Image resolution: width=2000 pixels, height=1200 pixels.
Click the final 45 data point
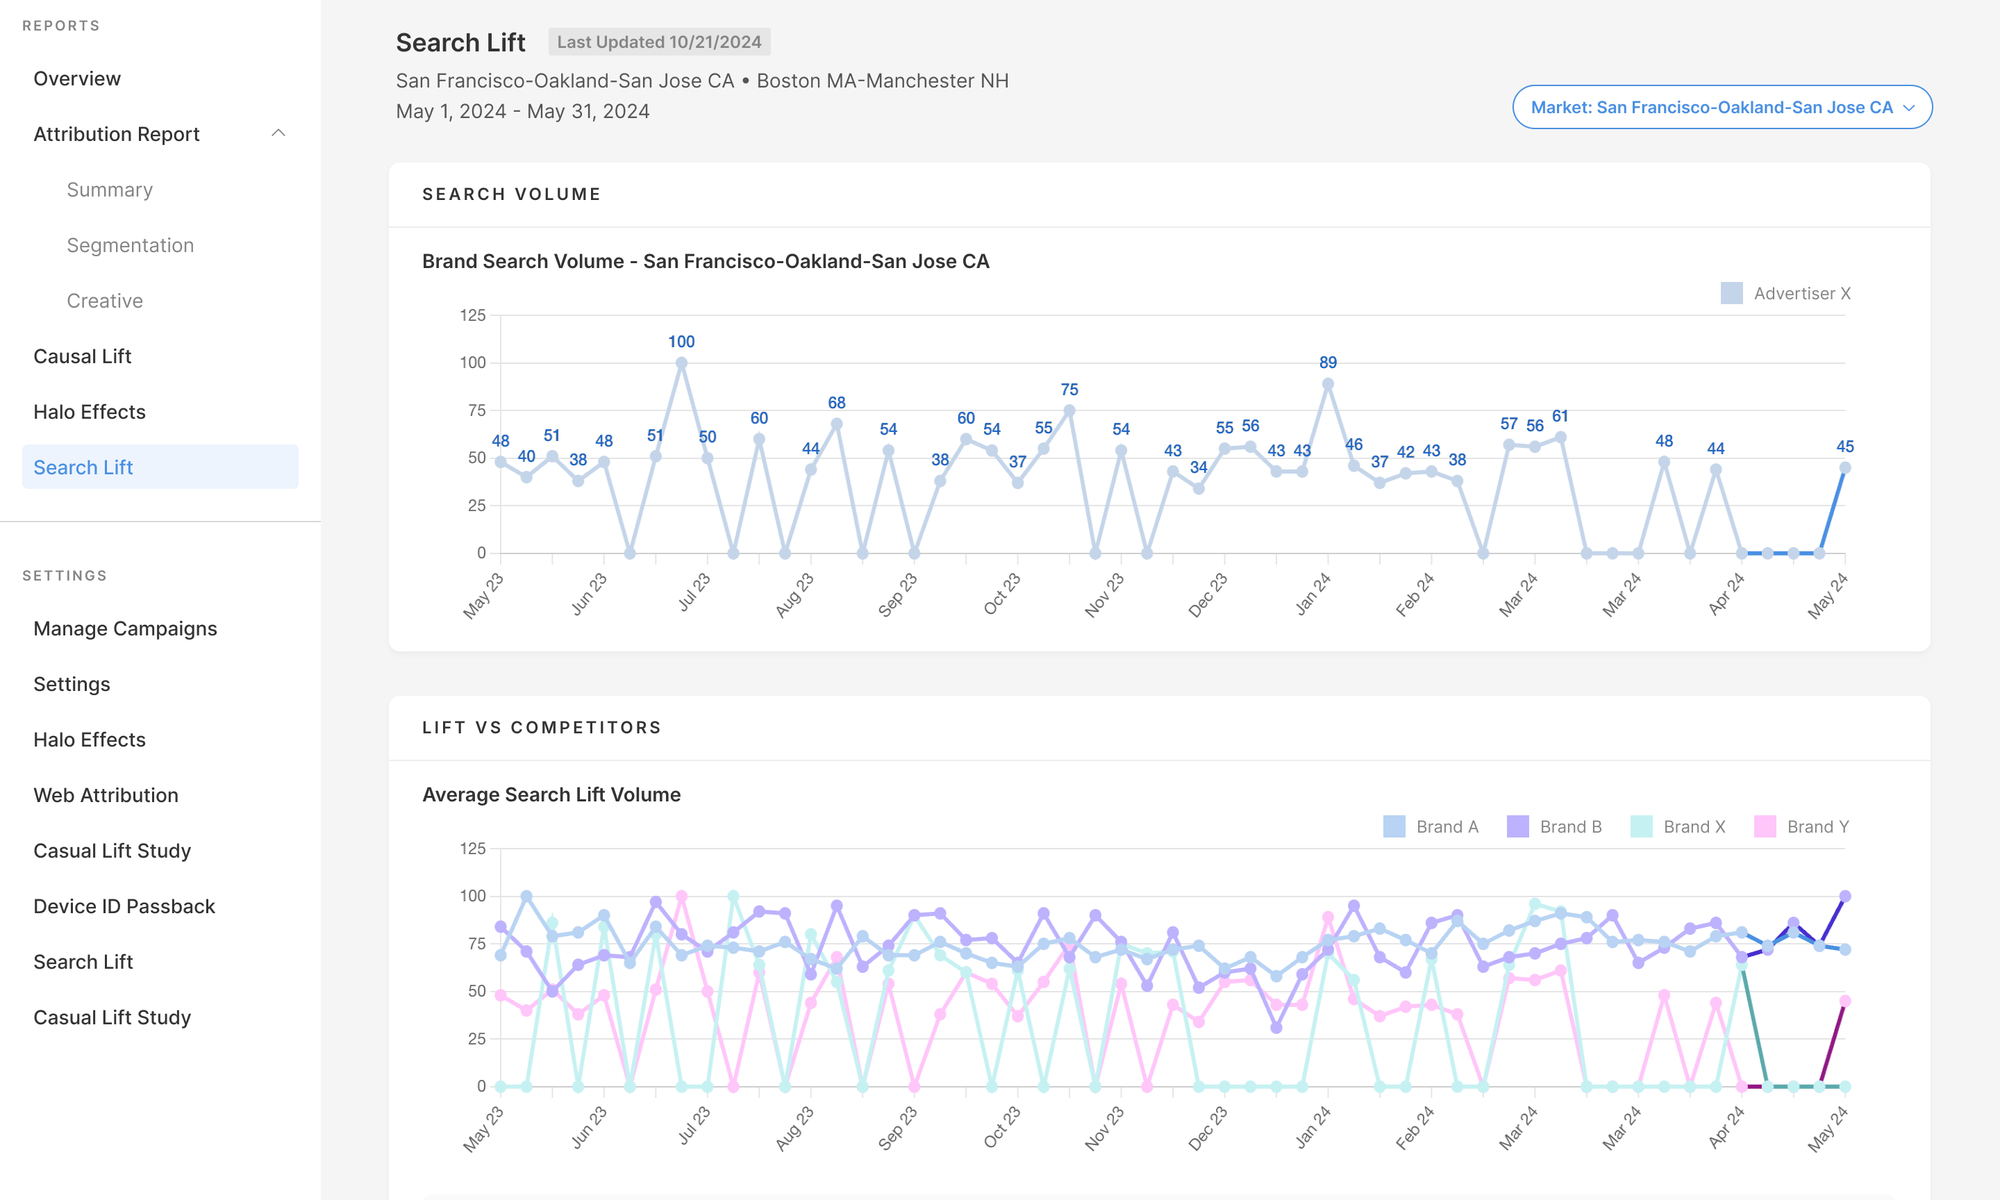point(1845,468)
